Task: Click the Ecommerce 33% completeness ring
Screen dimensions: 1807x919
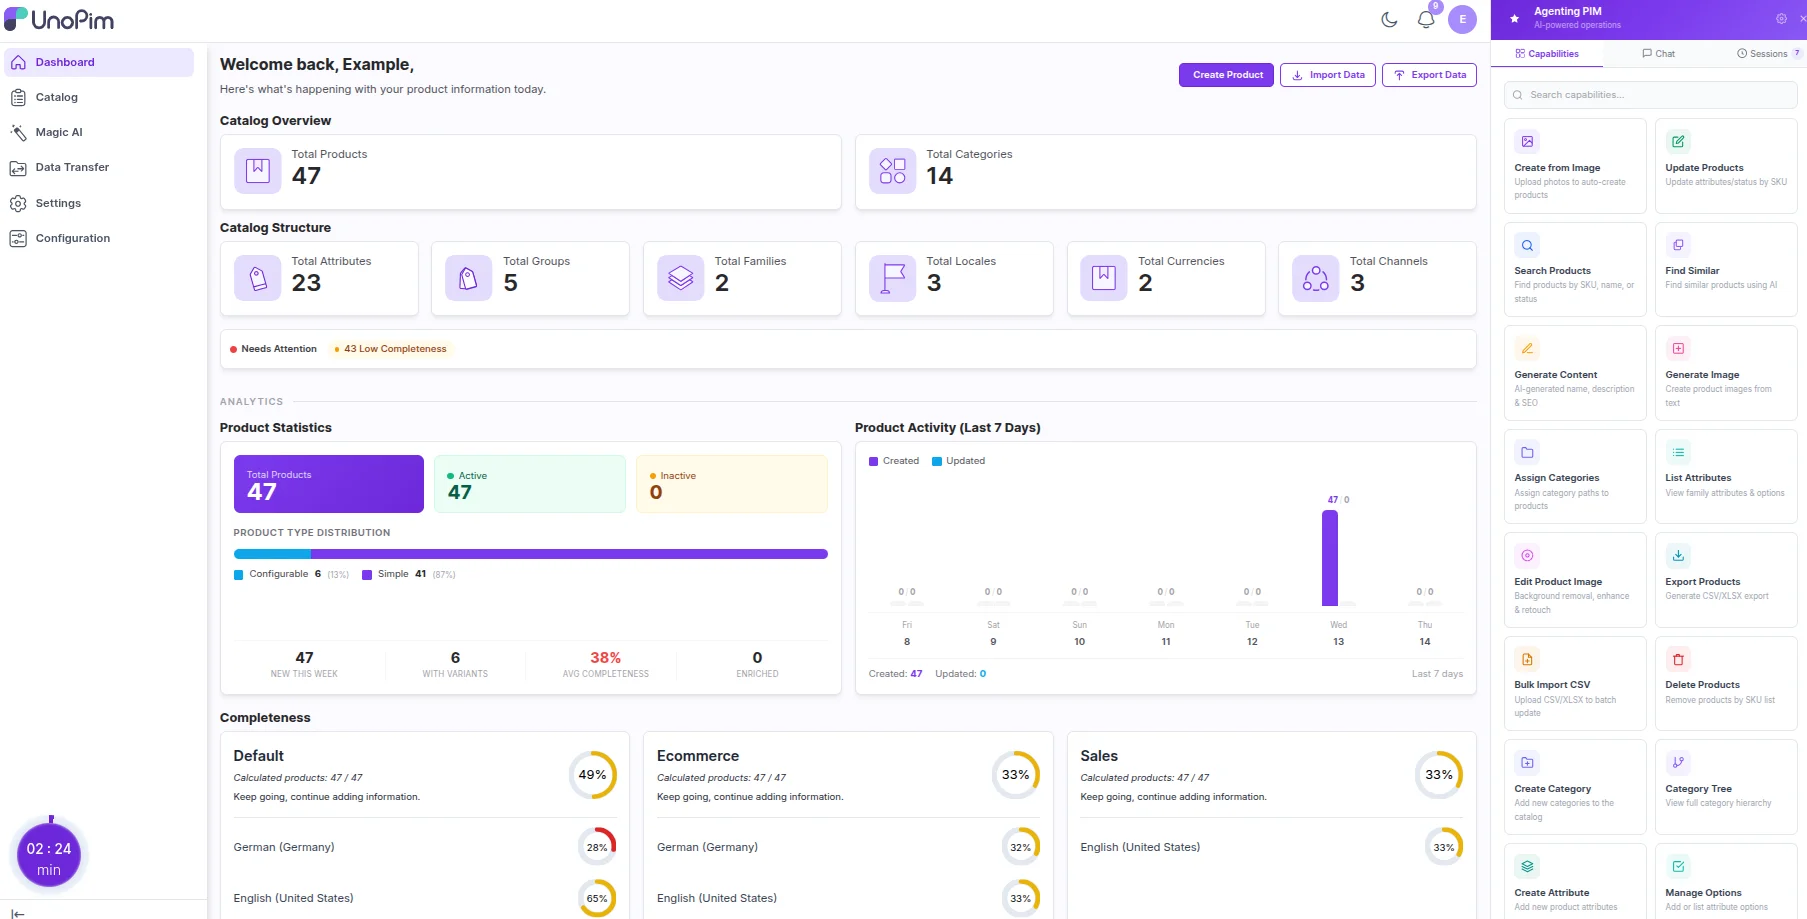Action: (x=1016, y=775)
